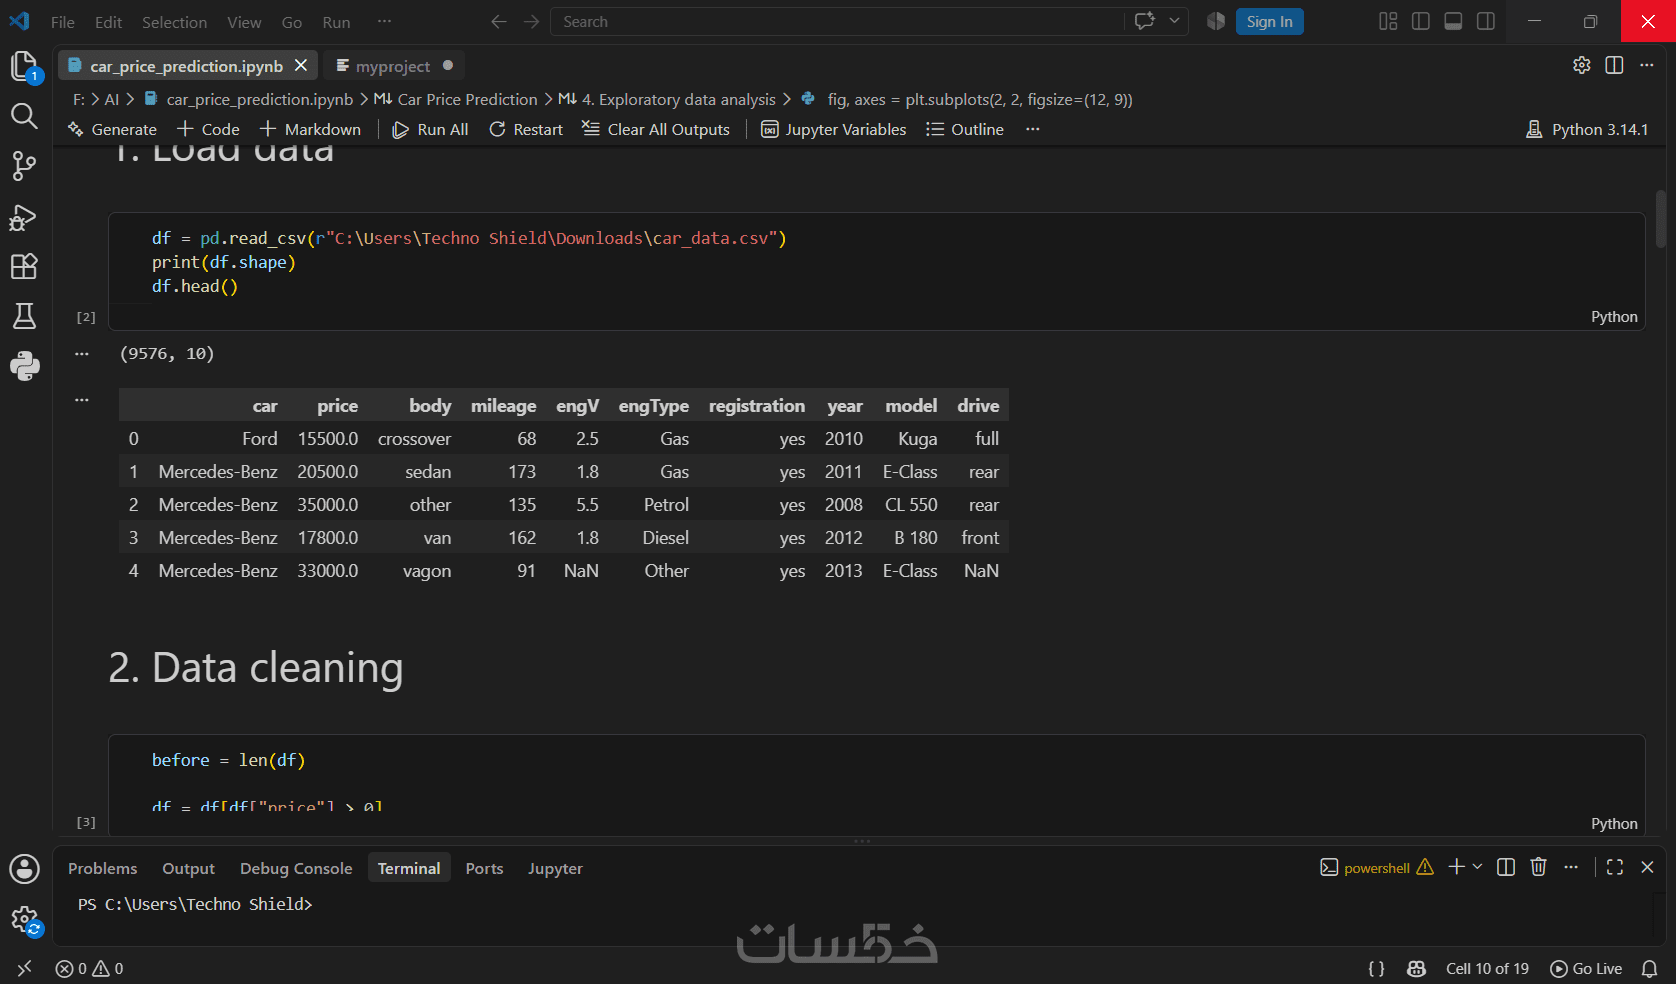Open editor More Actions ellipsis
Viewport: 1676px width, 984px height.
[1646, 65]
